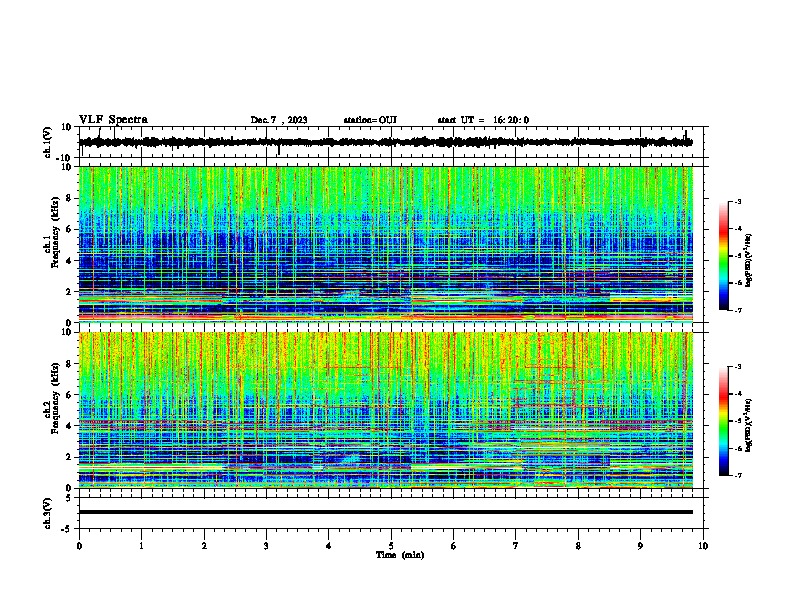The height and width of the screenshot is (612, 792).
Task: Click the log(PSD) label beside ch.1 color bar
Action: (748, 261)
